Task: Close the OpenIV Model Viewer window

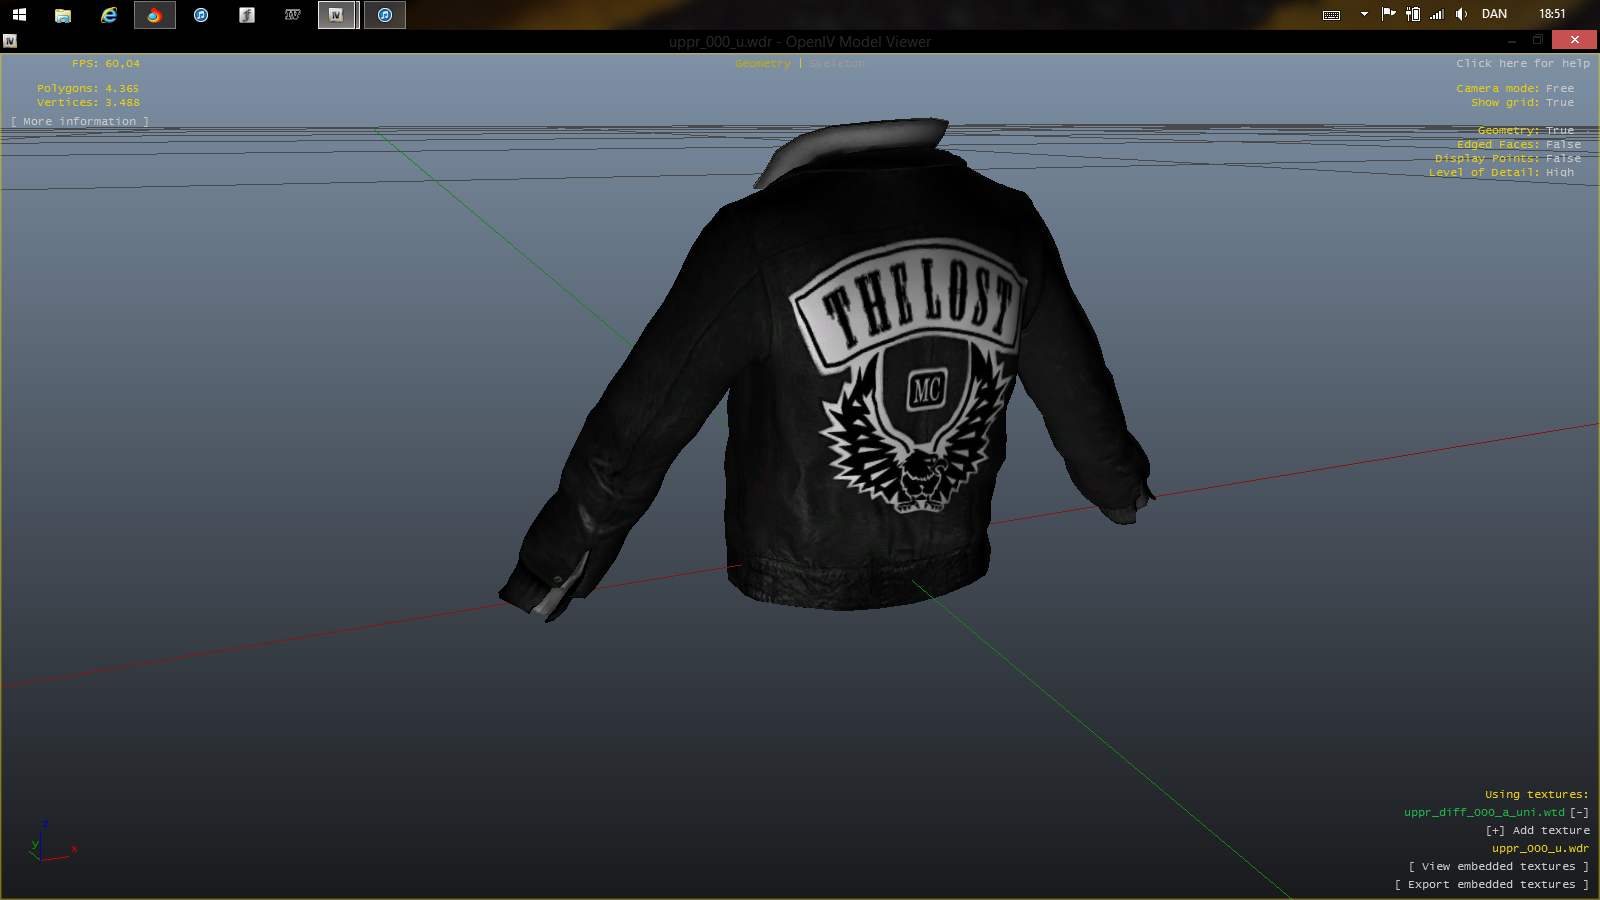Action: (1574, 40)
